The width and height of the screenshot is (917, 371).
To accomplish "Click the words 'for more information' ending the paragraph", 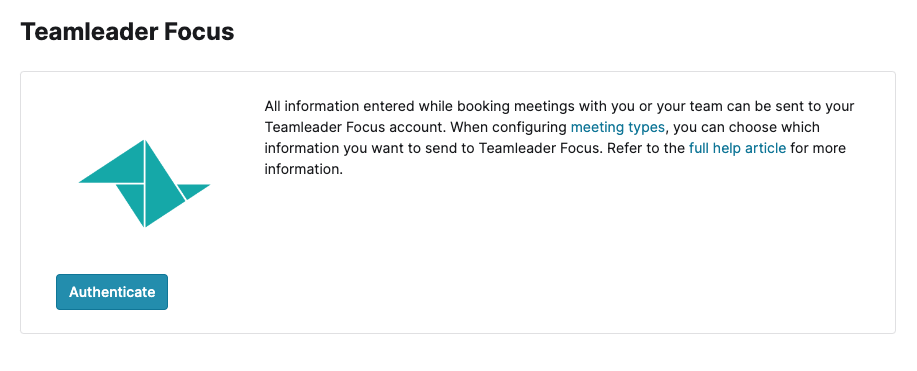I will click(x=818, y=148).
